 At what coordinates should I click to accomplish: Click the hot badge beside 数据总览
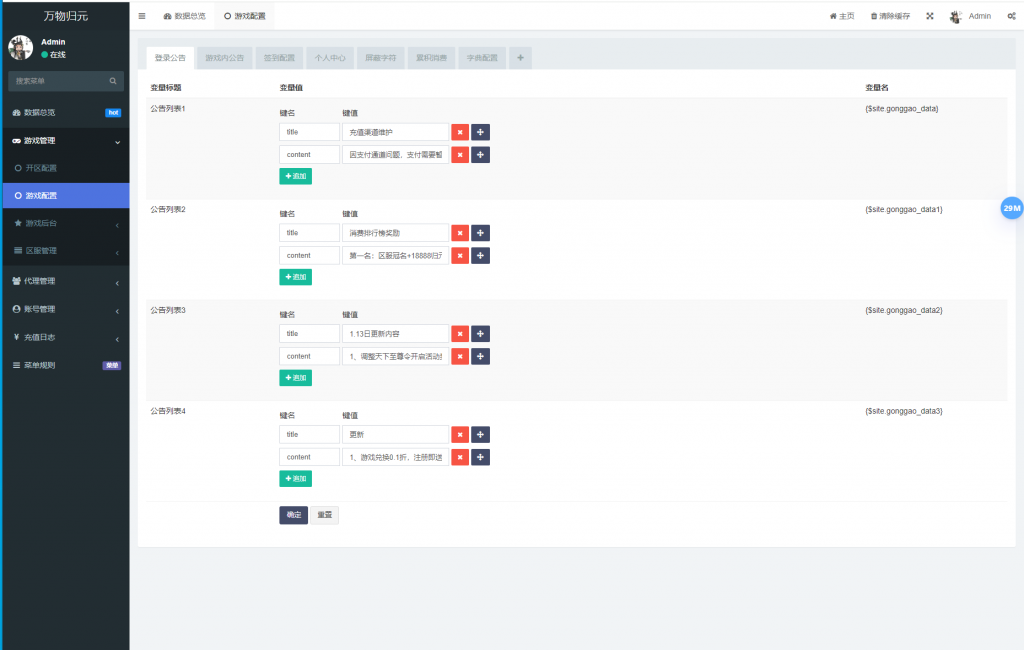pos(113,113)
